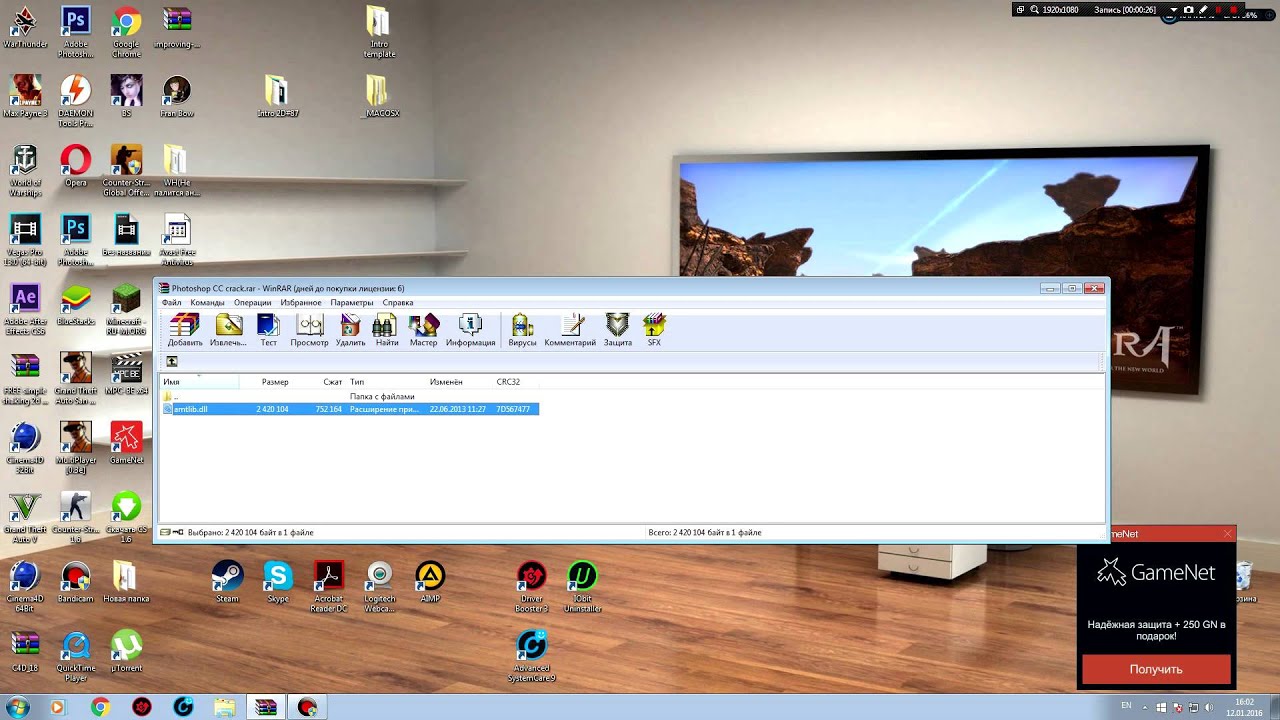The height and width of the screenshot is (720, 1280).
Task: Open the Файл menu
Action: pos(172,302)
